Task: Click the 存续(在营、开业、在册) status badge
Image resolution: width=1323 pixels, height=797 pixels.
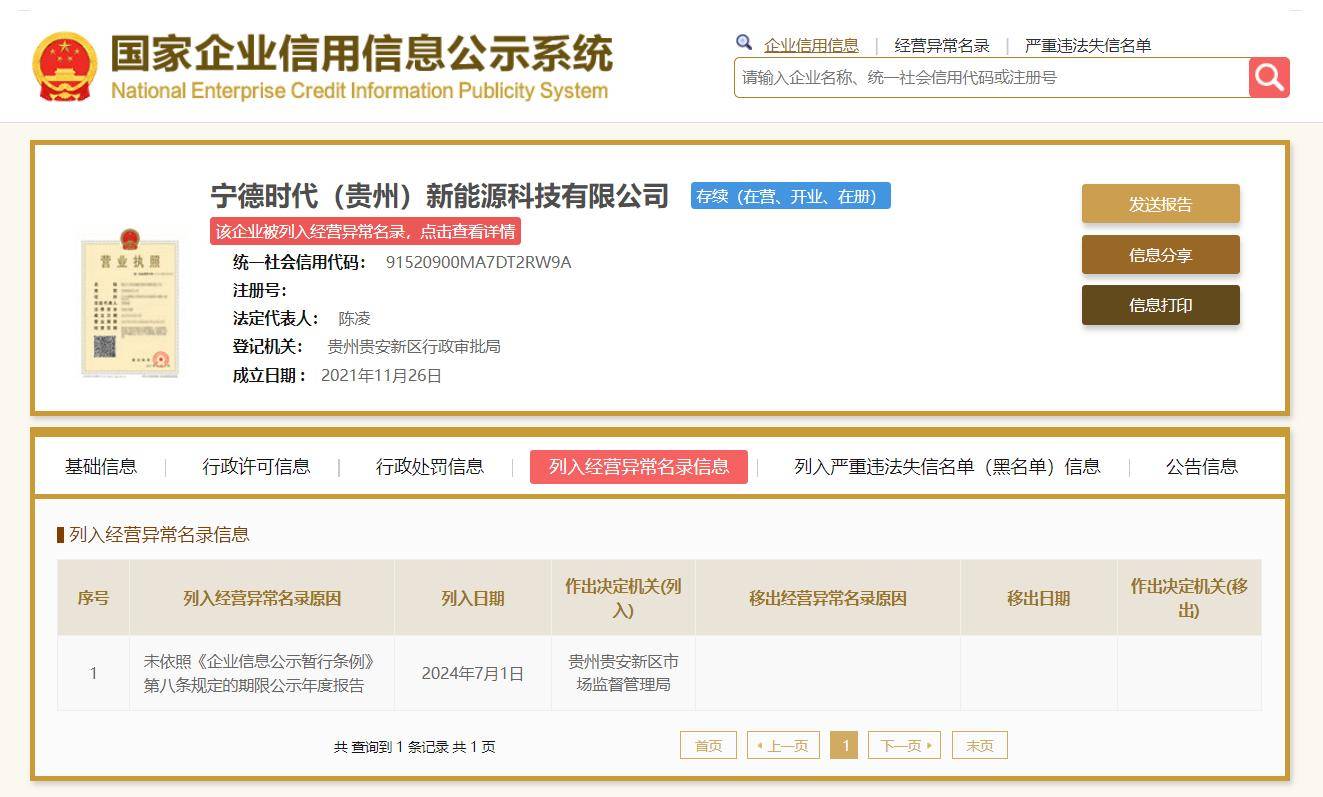Action: pyautogui.click(x=790, y=196)
